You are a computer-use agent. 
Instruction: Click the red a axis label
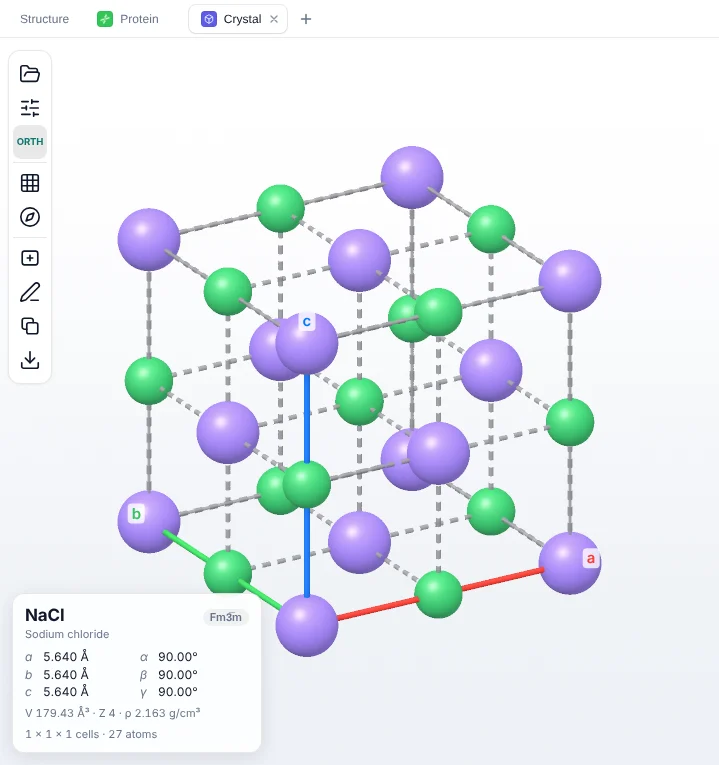591,558
